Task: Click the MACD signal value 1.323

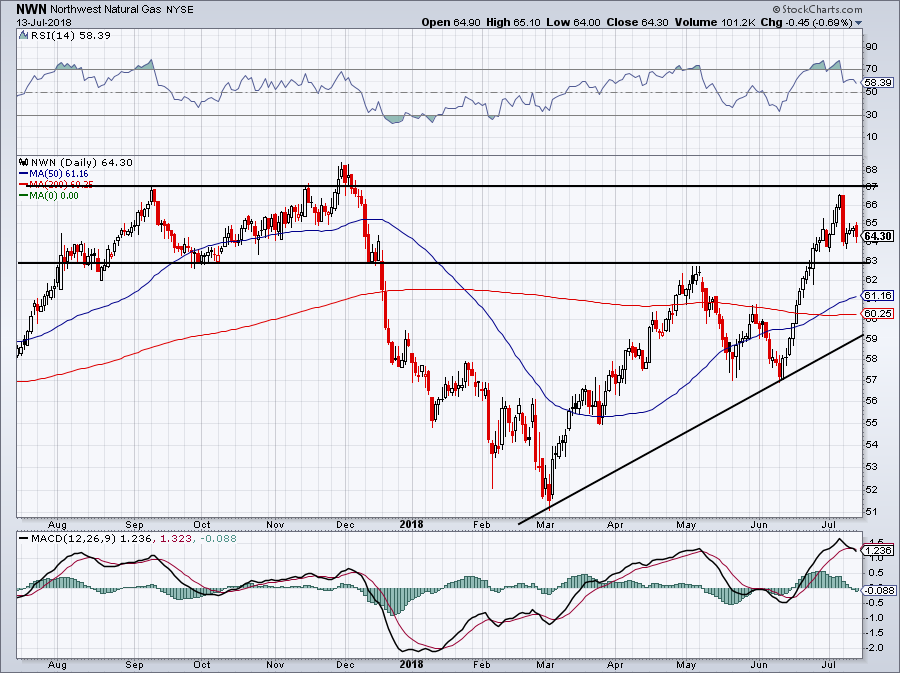Action: click(x=177, y=539)
